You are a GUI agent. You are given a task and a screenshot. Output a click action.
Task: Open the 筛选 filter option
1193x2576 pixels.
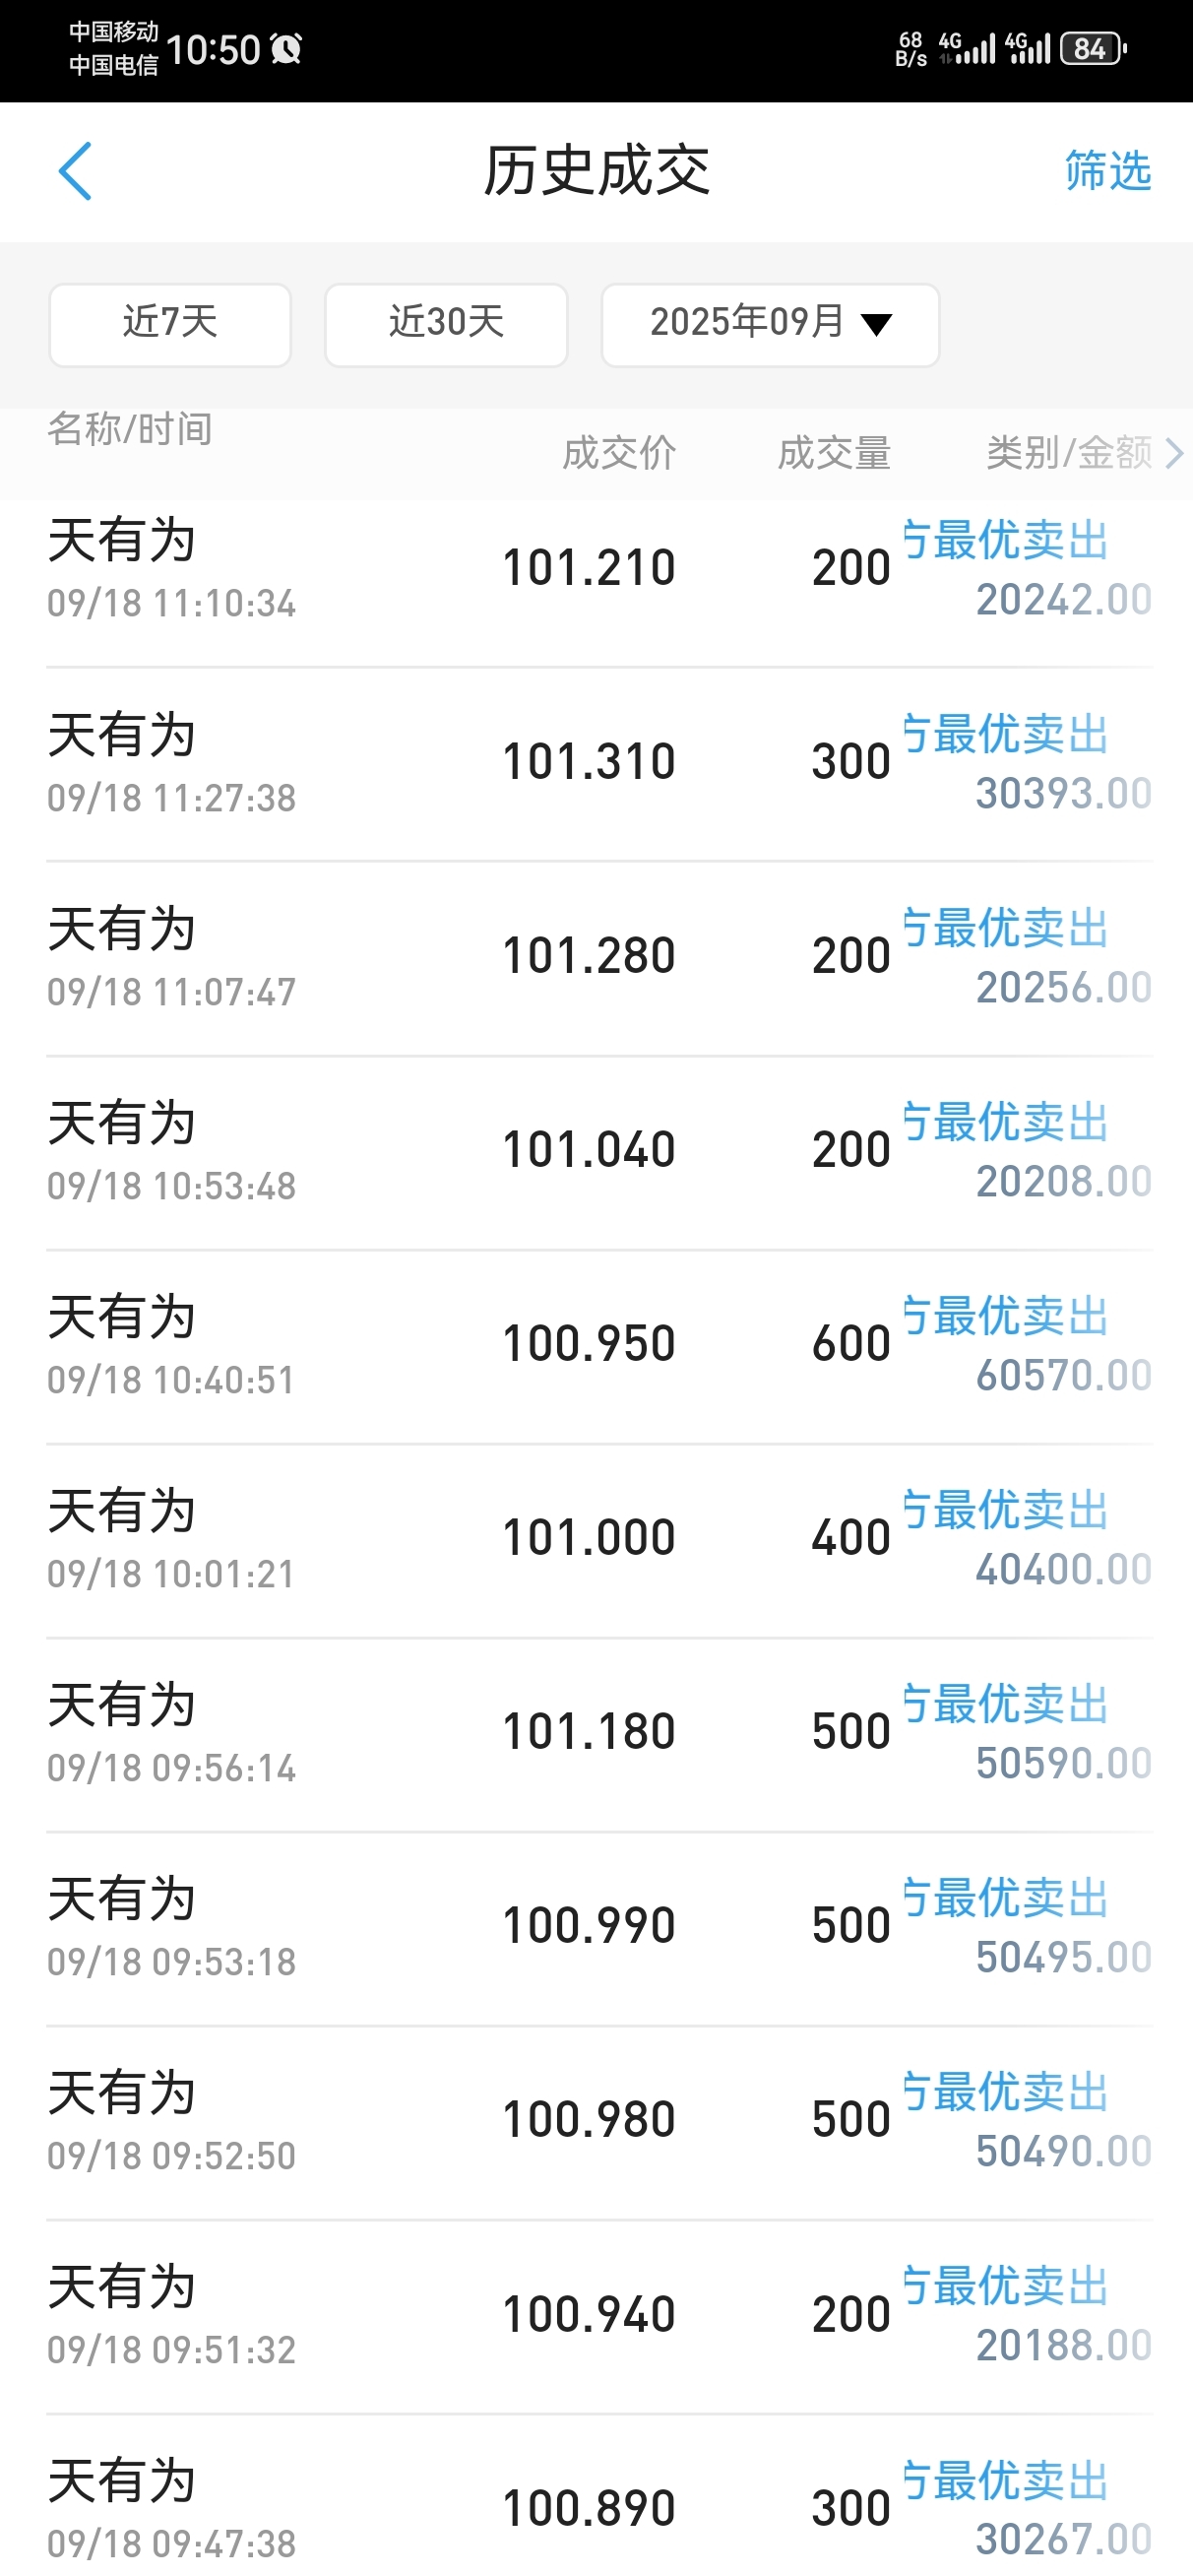pos(1107,171)
